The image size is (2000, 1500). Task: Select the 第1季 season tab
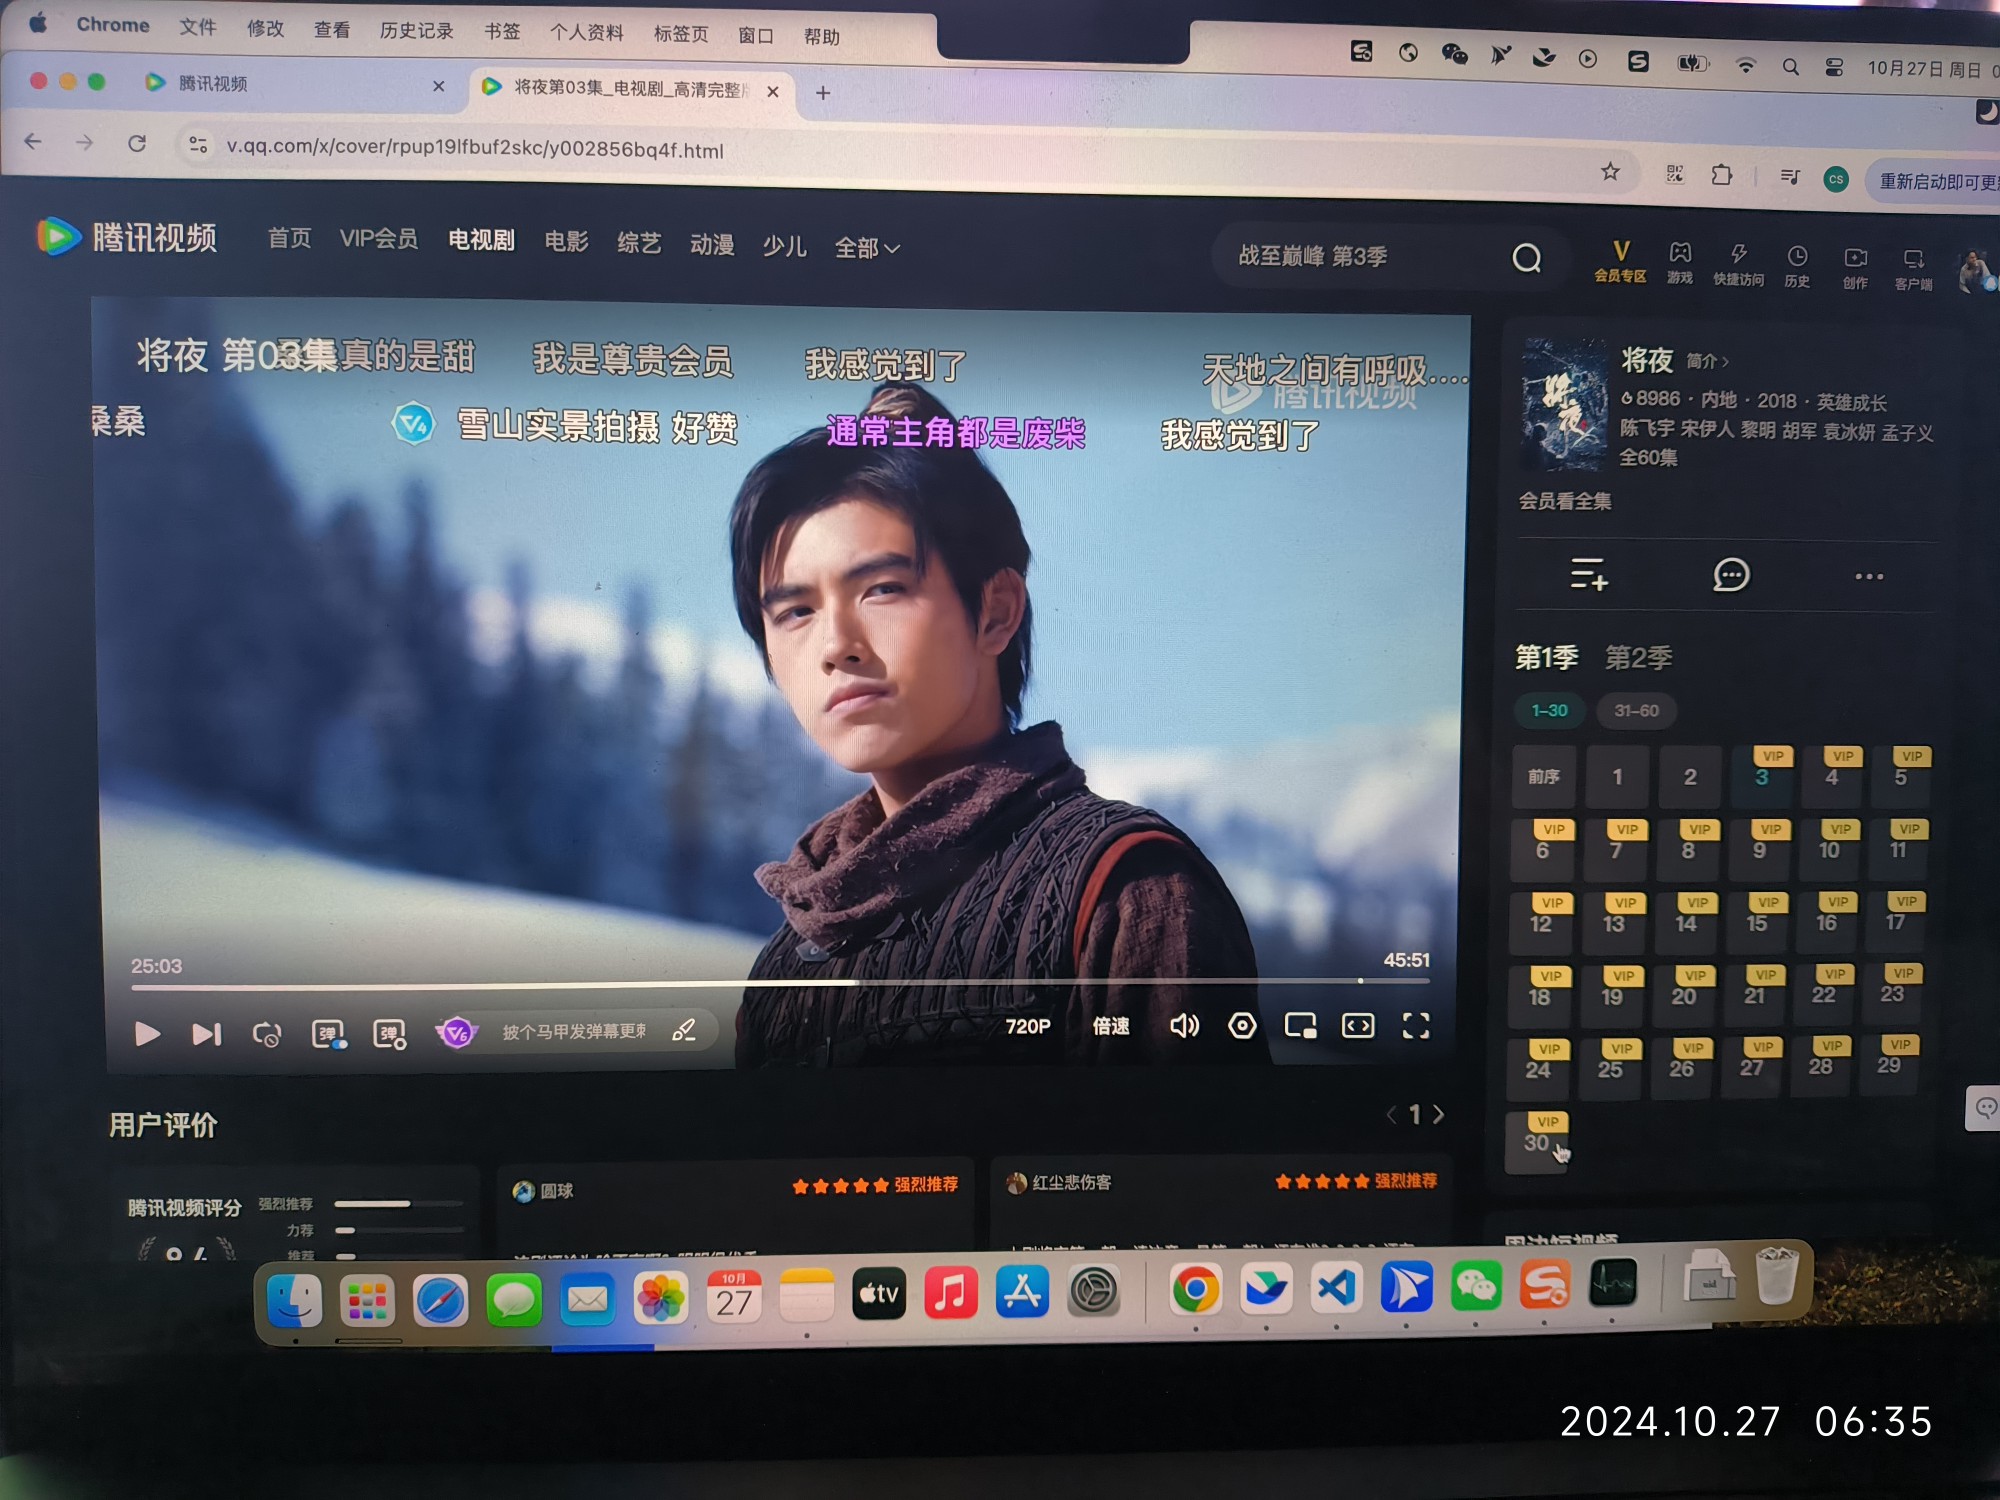1546,657
